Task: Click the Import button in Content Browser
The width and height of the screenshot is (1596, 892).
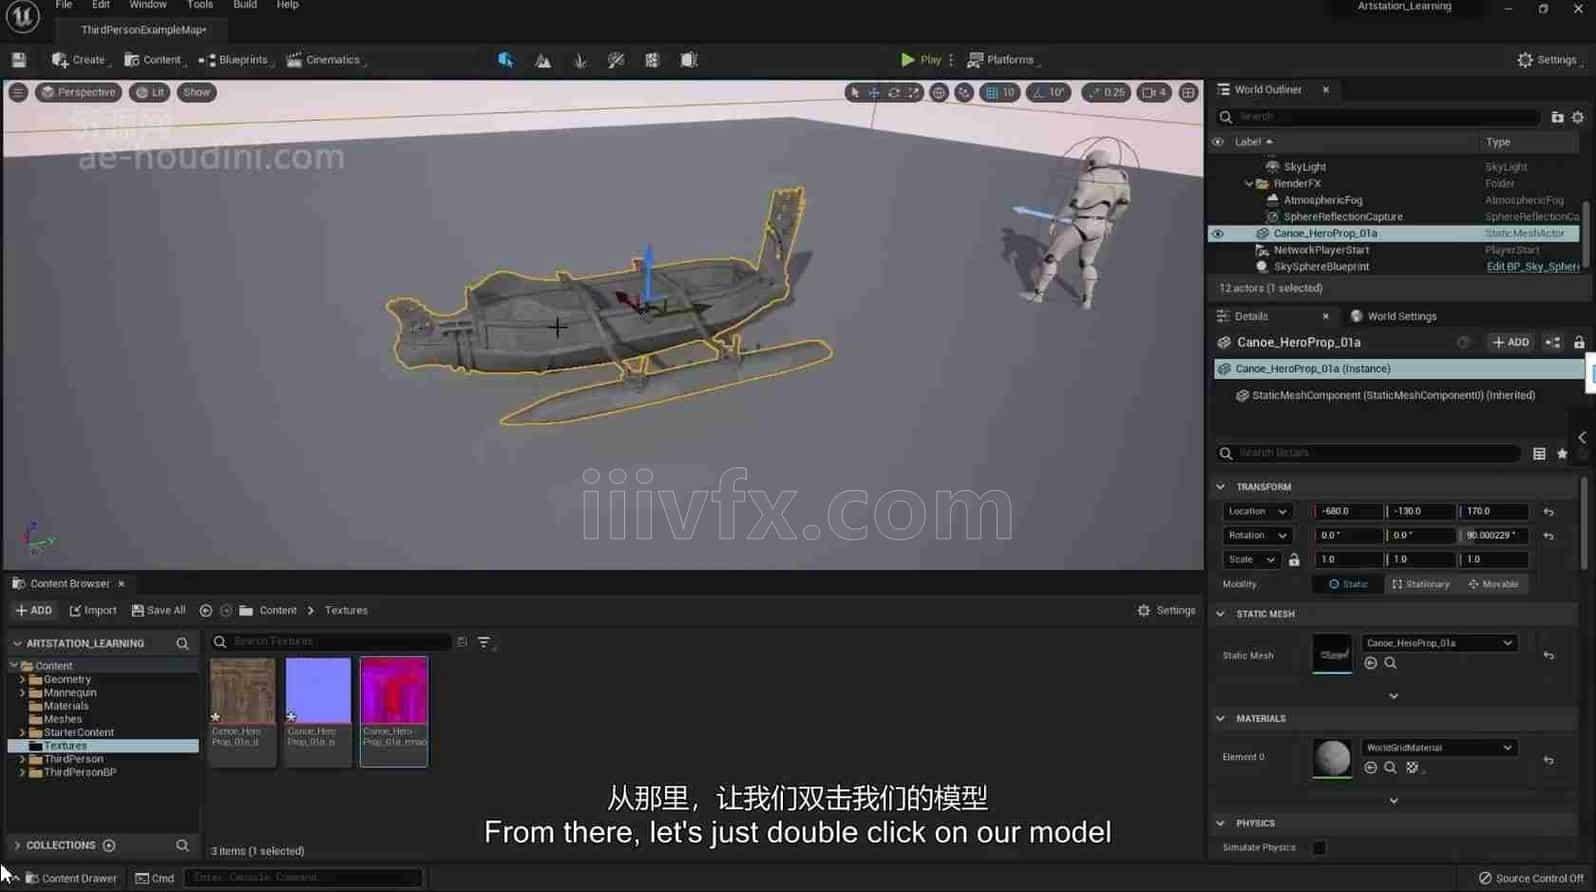Action: (x=93, y=611)
